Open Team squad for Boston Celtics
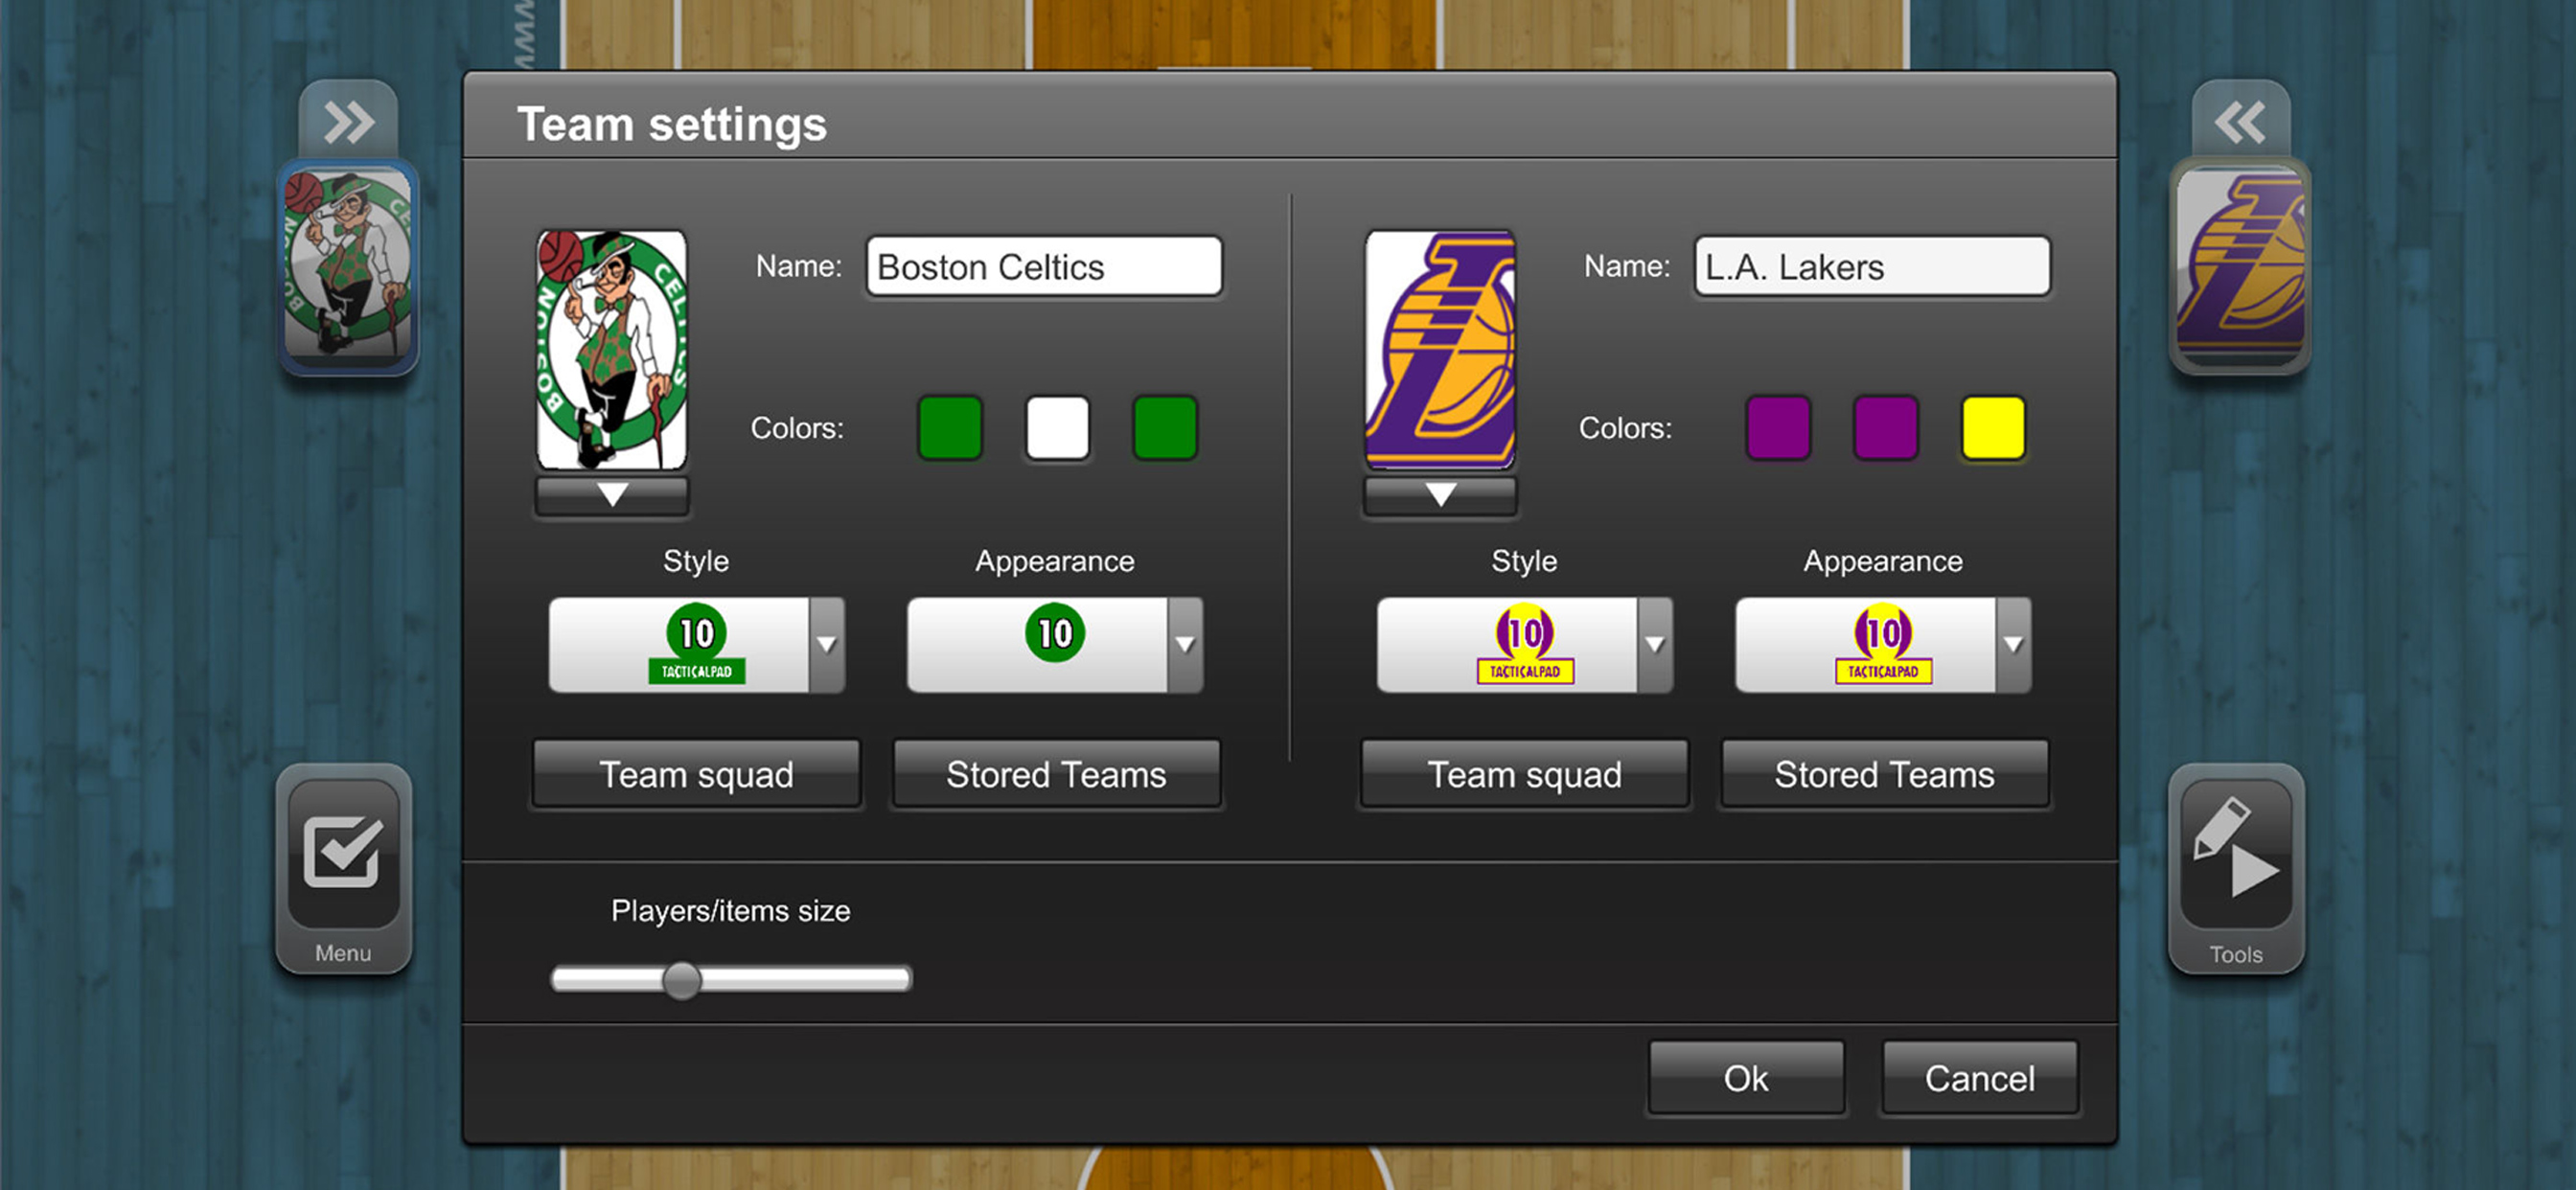Image resolution: width=2576 pixels, height=1190 pixels. click(x=696, y=774)
